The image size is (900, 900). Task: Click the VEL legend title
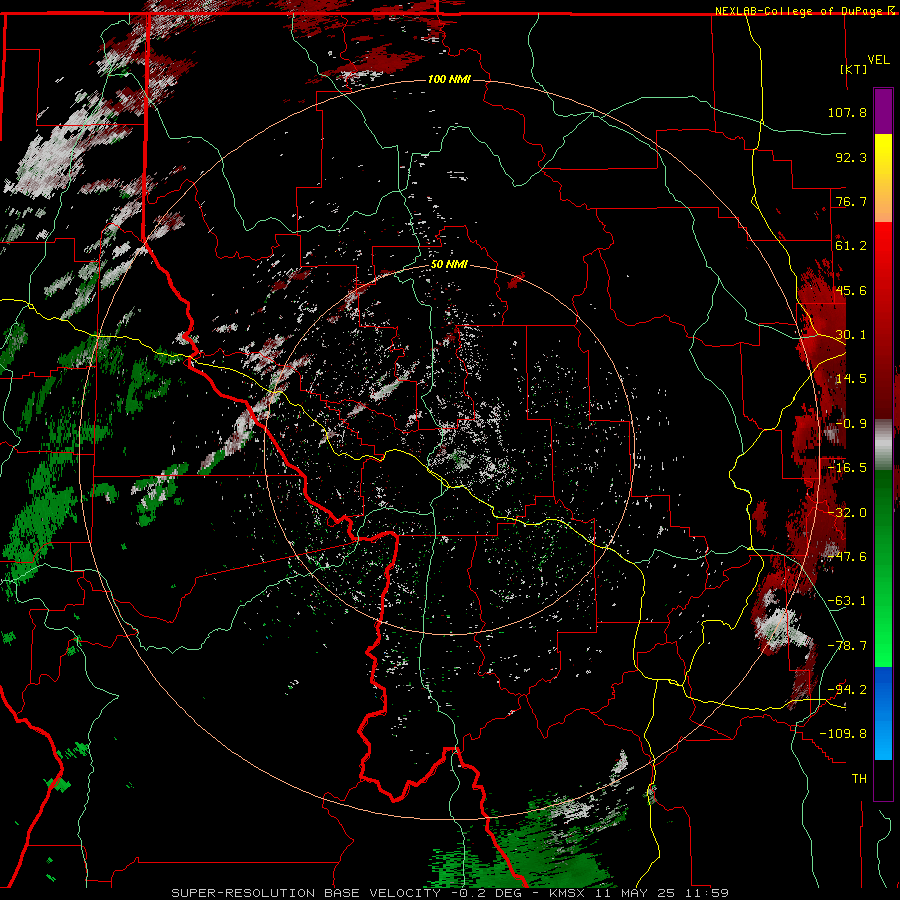pos(878,60)
